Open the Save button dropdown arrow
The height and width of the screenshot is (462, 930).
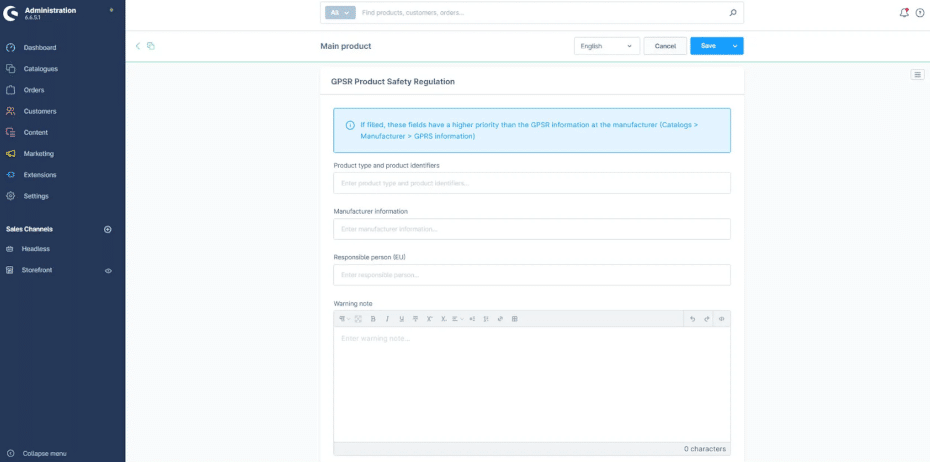click(735, 46)
